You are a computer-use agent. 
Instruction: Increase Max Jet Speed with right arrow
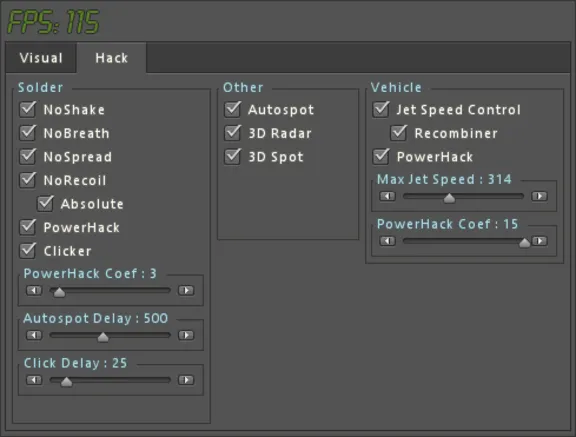540,196
